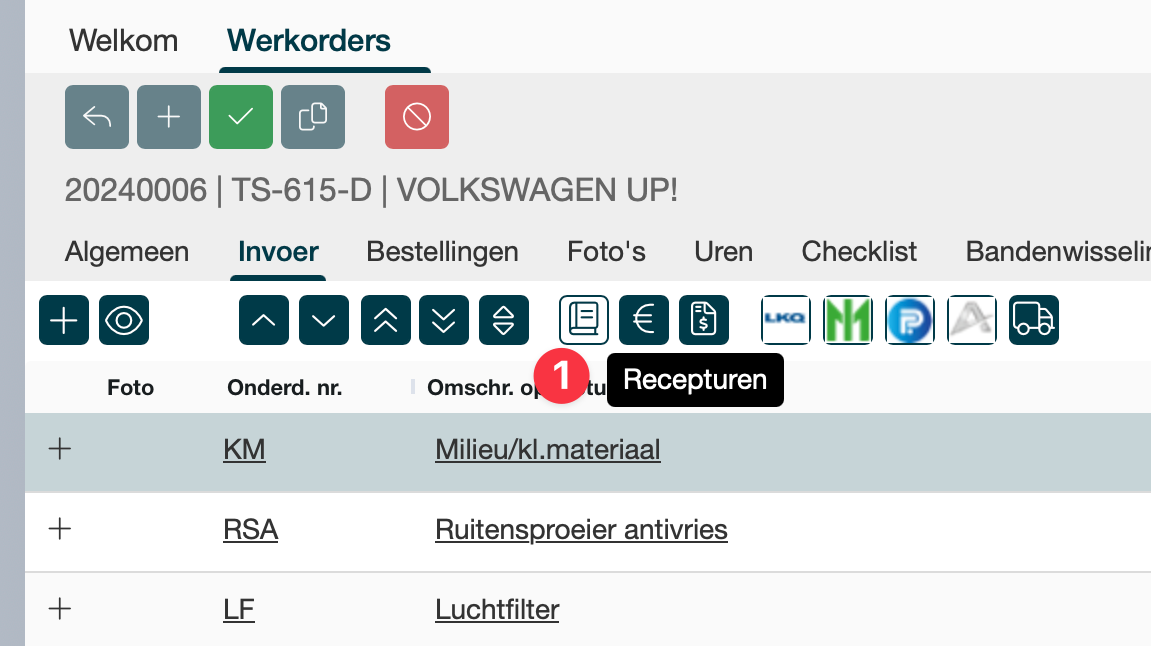This screenshot has width=1151, height=646.
Task: Switch to the Bestellingen tab
Action: tap(442, 251)
